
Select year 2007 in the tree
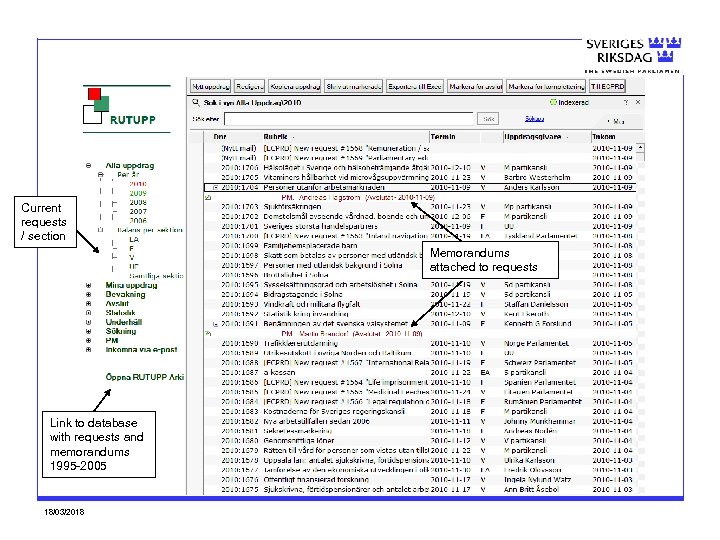point(138,212)
